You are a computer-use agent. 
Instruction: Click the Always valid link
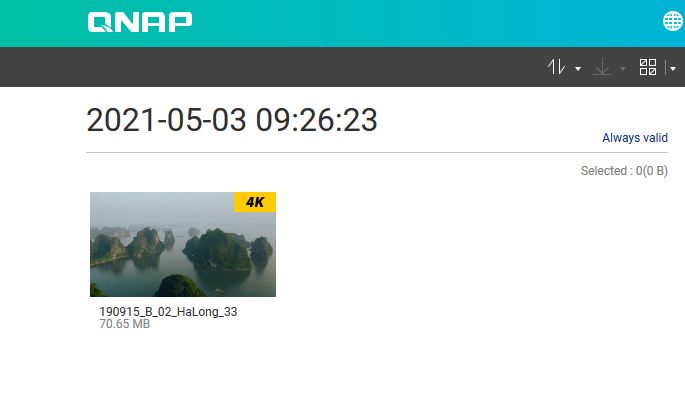[635, 138]
